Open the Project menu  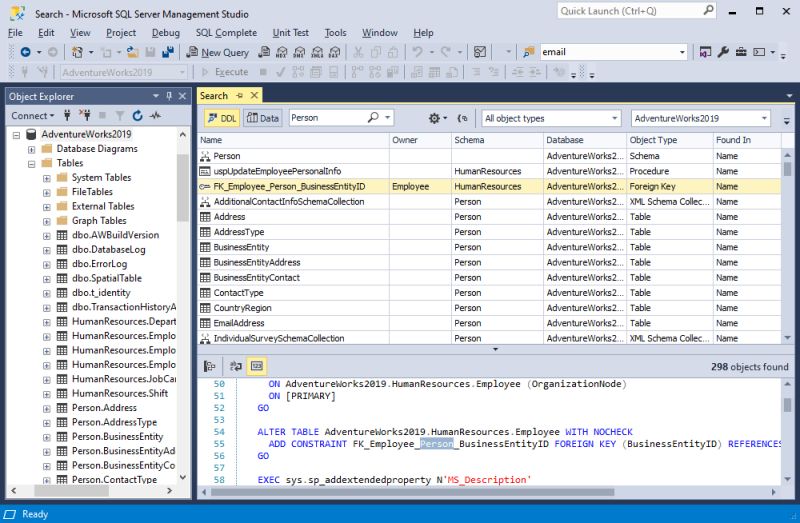click(121, 33)
